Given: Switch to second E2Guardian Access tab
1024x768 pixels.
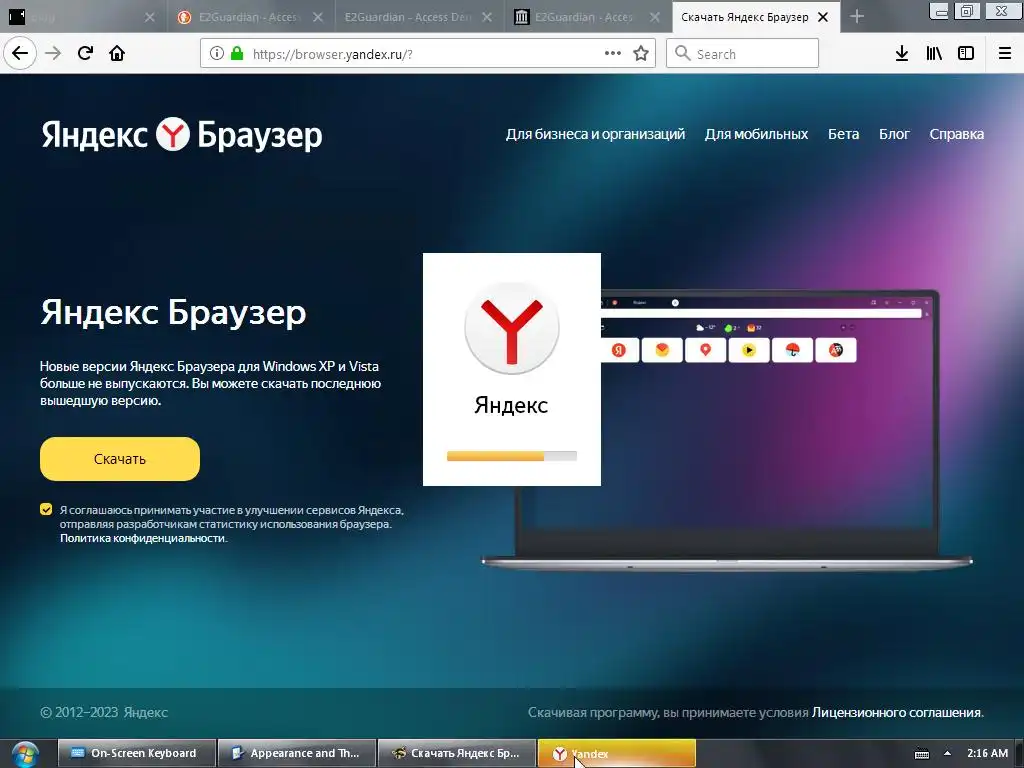Looking at the screenshot, I should 251,17.
